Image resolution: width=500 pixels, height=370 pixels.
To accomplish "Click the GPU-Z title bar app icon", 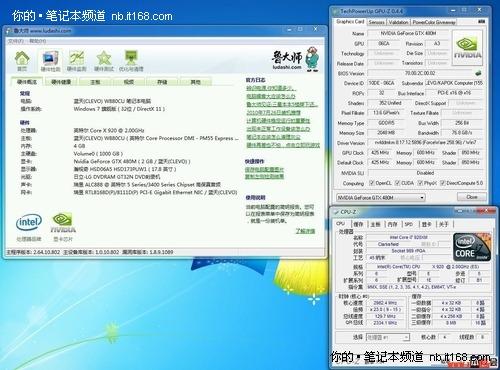I will pos(336,11).
